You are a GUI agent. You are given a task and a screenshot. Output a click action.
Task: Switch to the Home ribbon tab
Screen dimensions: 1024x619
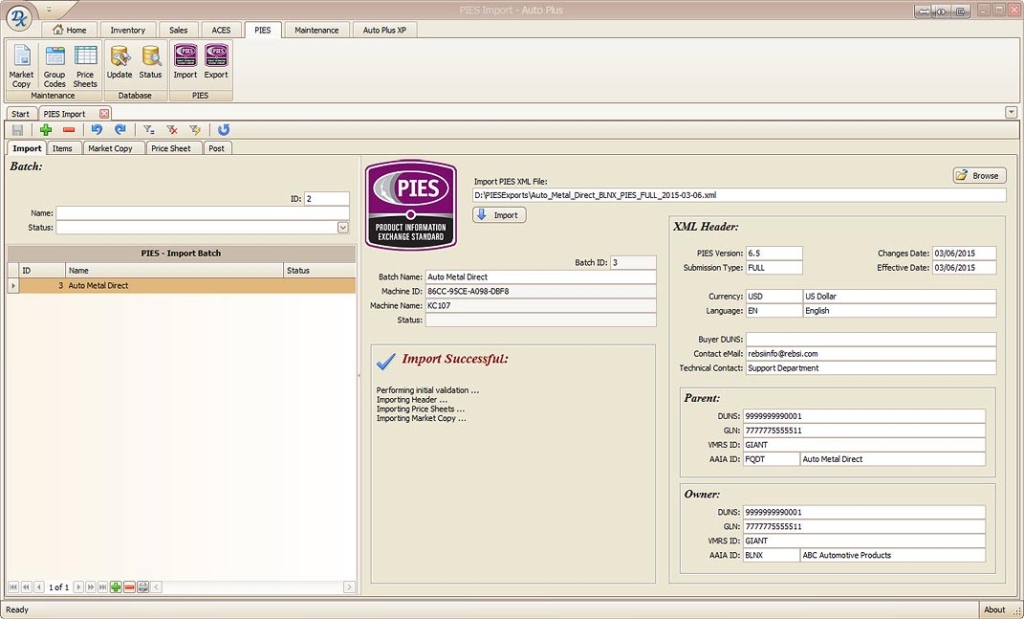(69, 30)
